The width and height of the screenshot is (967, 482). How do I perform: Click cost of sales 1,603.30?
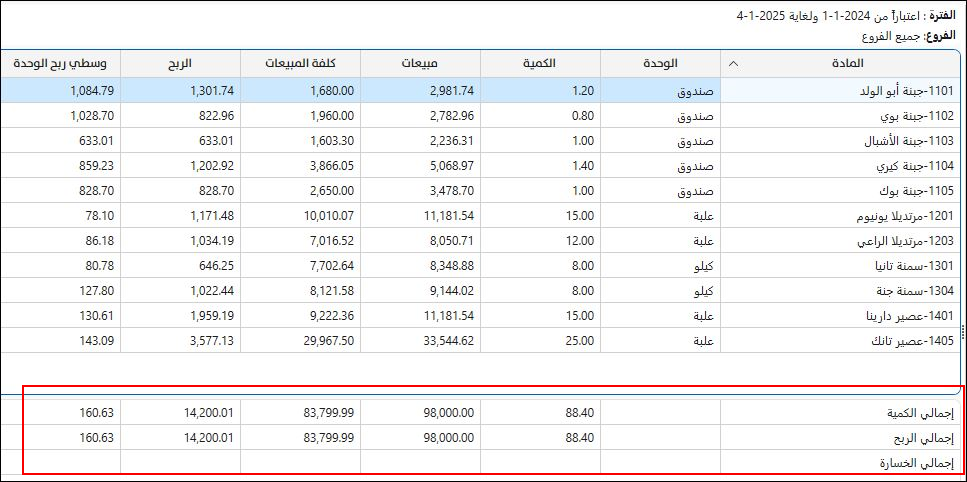click(x=334, y=141)
